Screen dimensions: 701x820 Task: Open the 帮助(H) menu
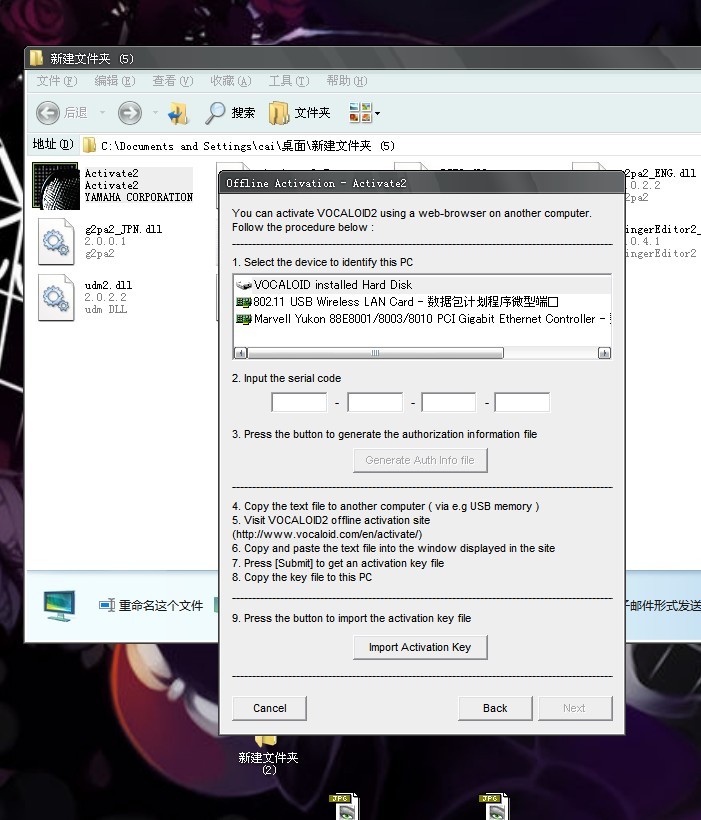(347, 81)
